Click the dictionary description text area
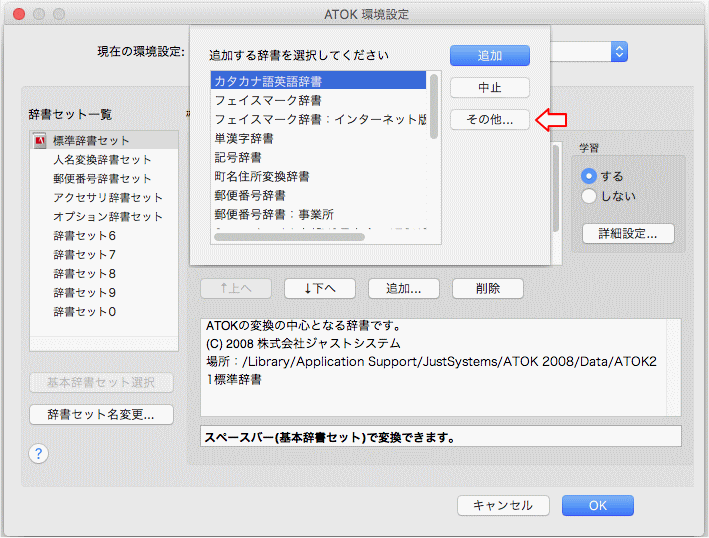The image size is (709, 538). [441, 367]
